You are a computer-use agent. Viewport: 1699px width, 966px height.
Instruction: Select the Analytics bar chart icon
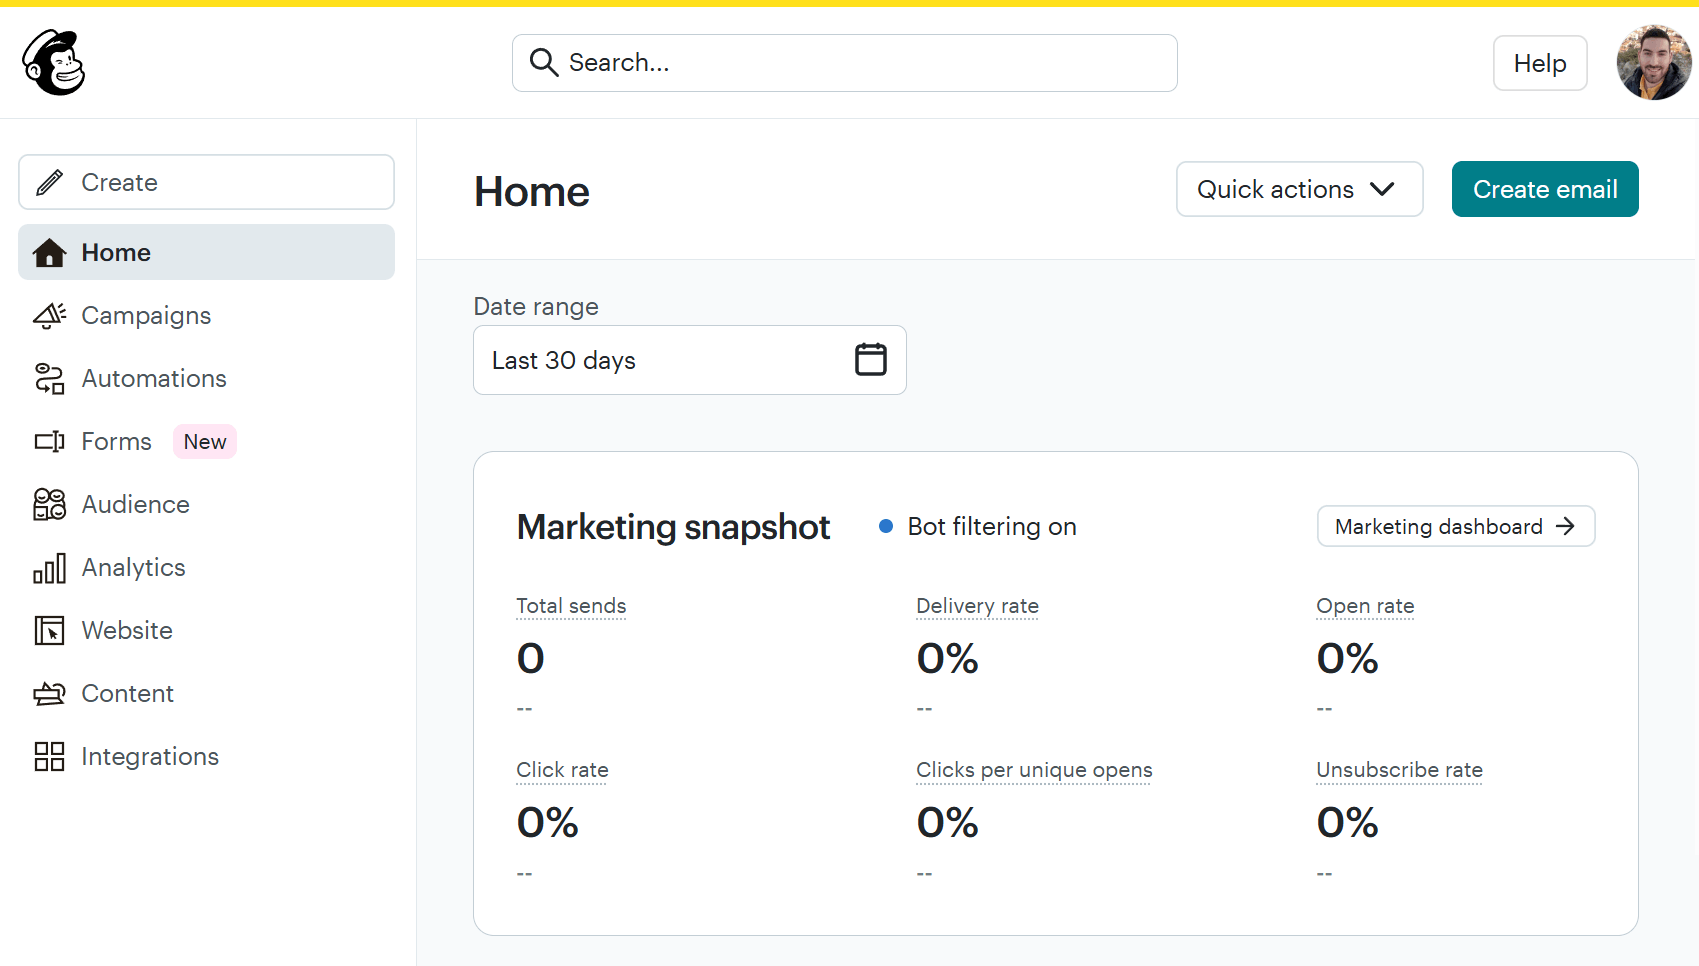coord(49,567)
